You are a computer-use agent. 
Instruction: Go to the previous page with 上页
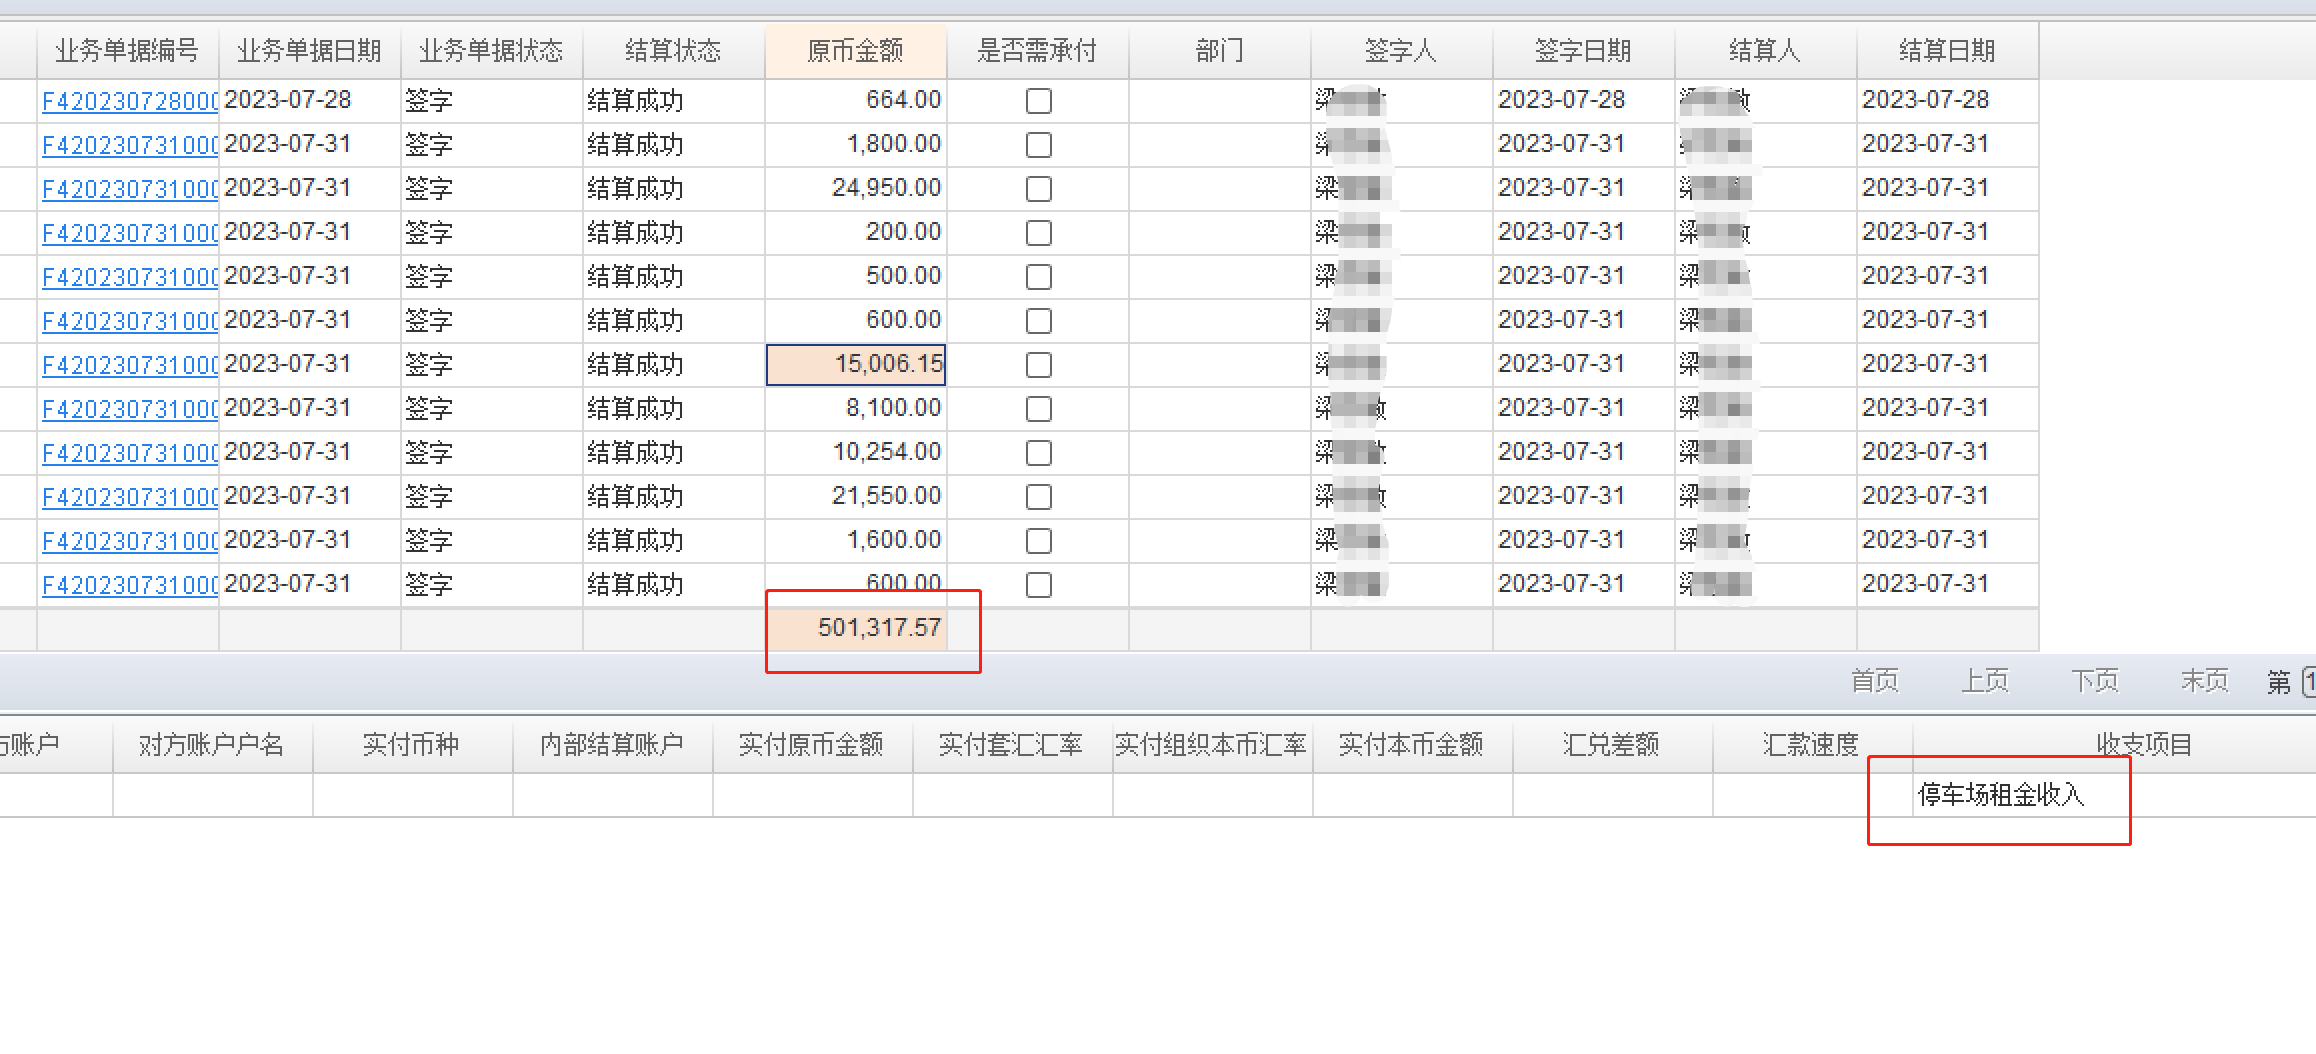click(x=1985, y=681)
